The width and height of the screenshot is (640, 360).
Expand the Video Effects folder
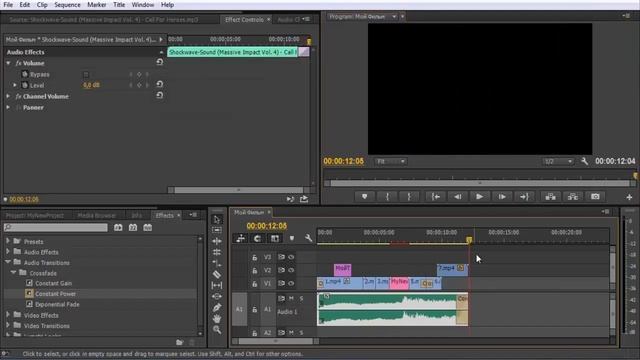(8, 315)
